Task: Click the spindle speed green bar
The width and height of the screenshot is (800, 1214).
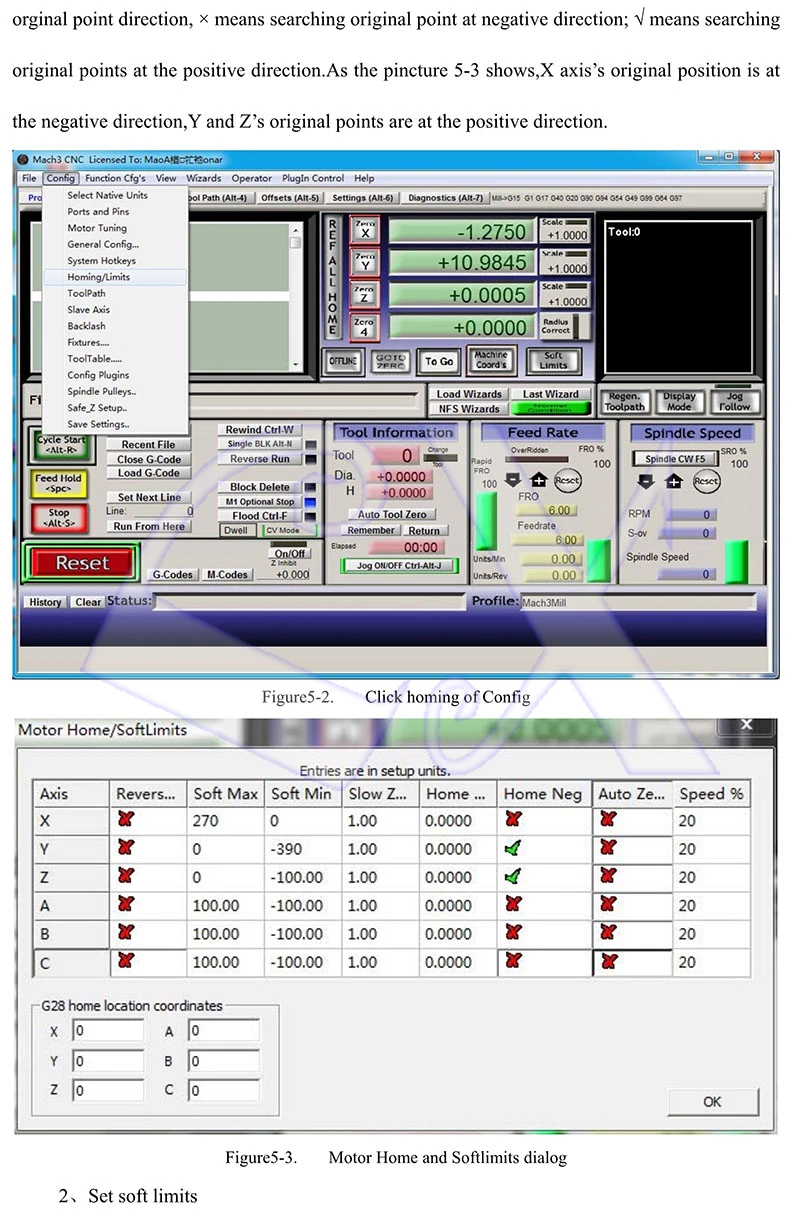Action: click(x=736, y=560)
